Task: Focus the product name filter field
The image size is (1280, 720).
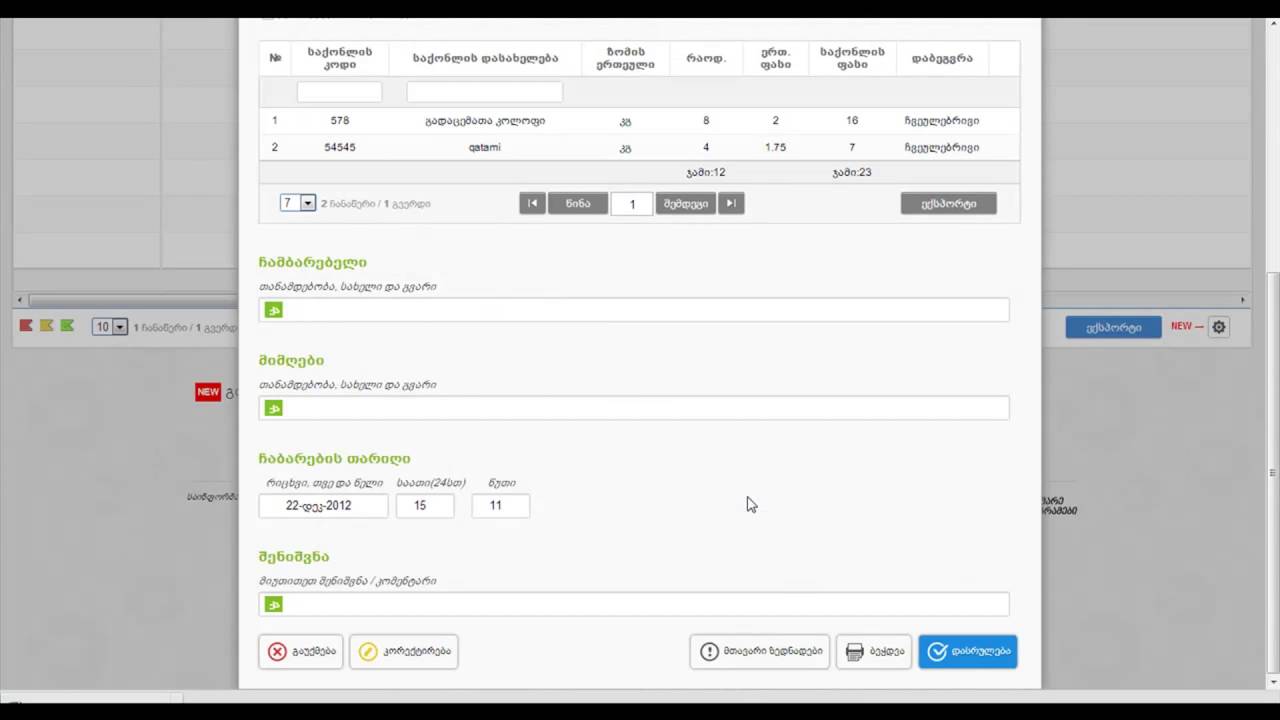Action: tap(485, 92)
